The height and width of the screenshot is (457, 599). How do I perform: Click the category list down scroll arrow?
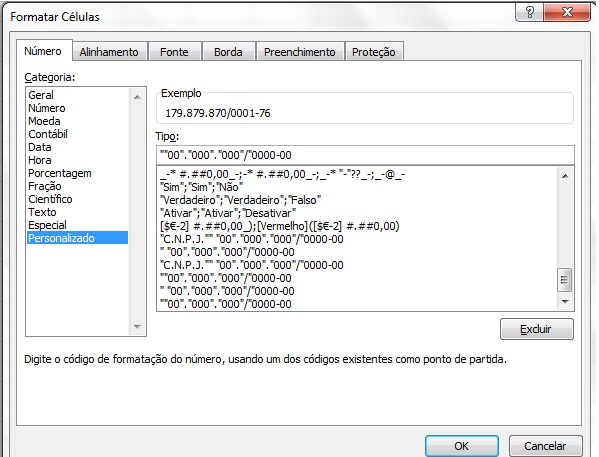click(x=137, y=327)
